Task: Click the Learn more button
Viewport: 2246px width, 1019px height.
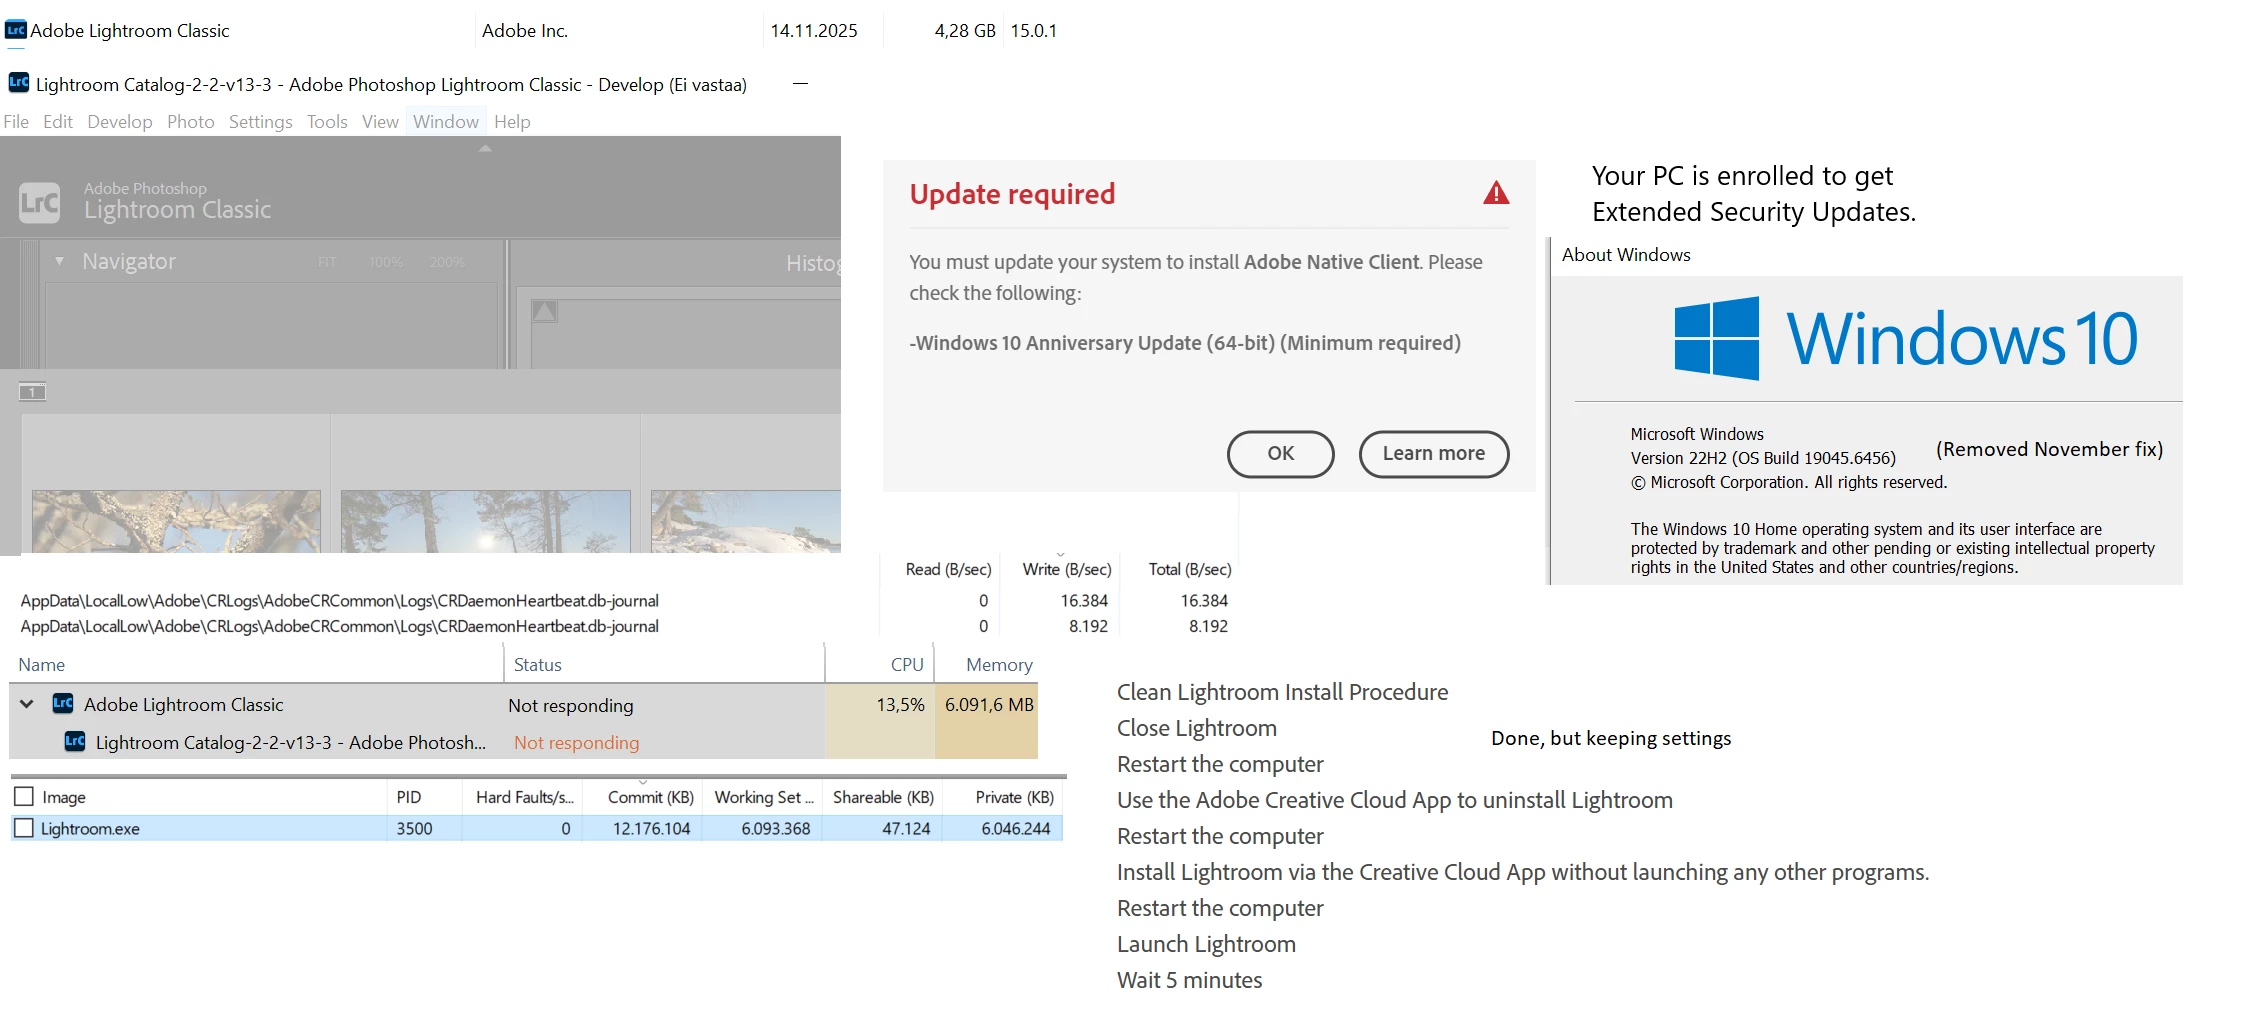Action: [1434, 454]
